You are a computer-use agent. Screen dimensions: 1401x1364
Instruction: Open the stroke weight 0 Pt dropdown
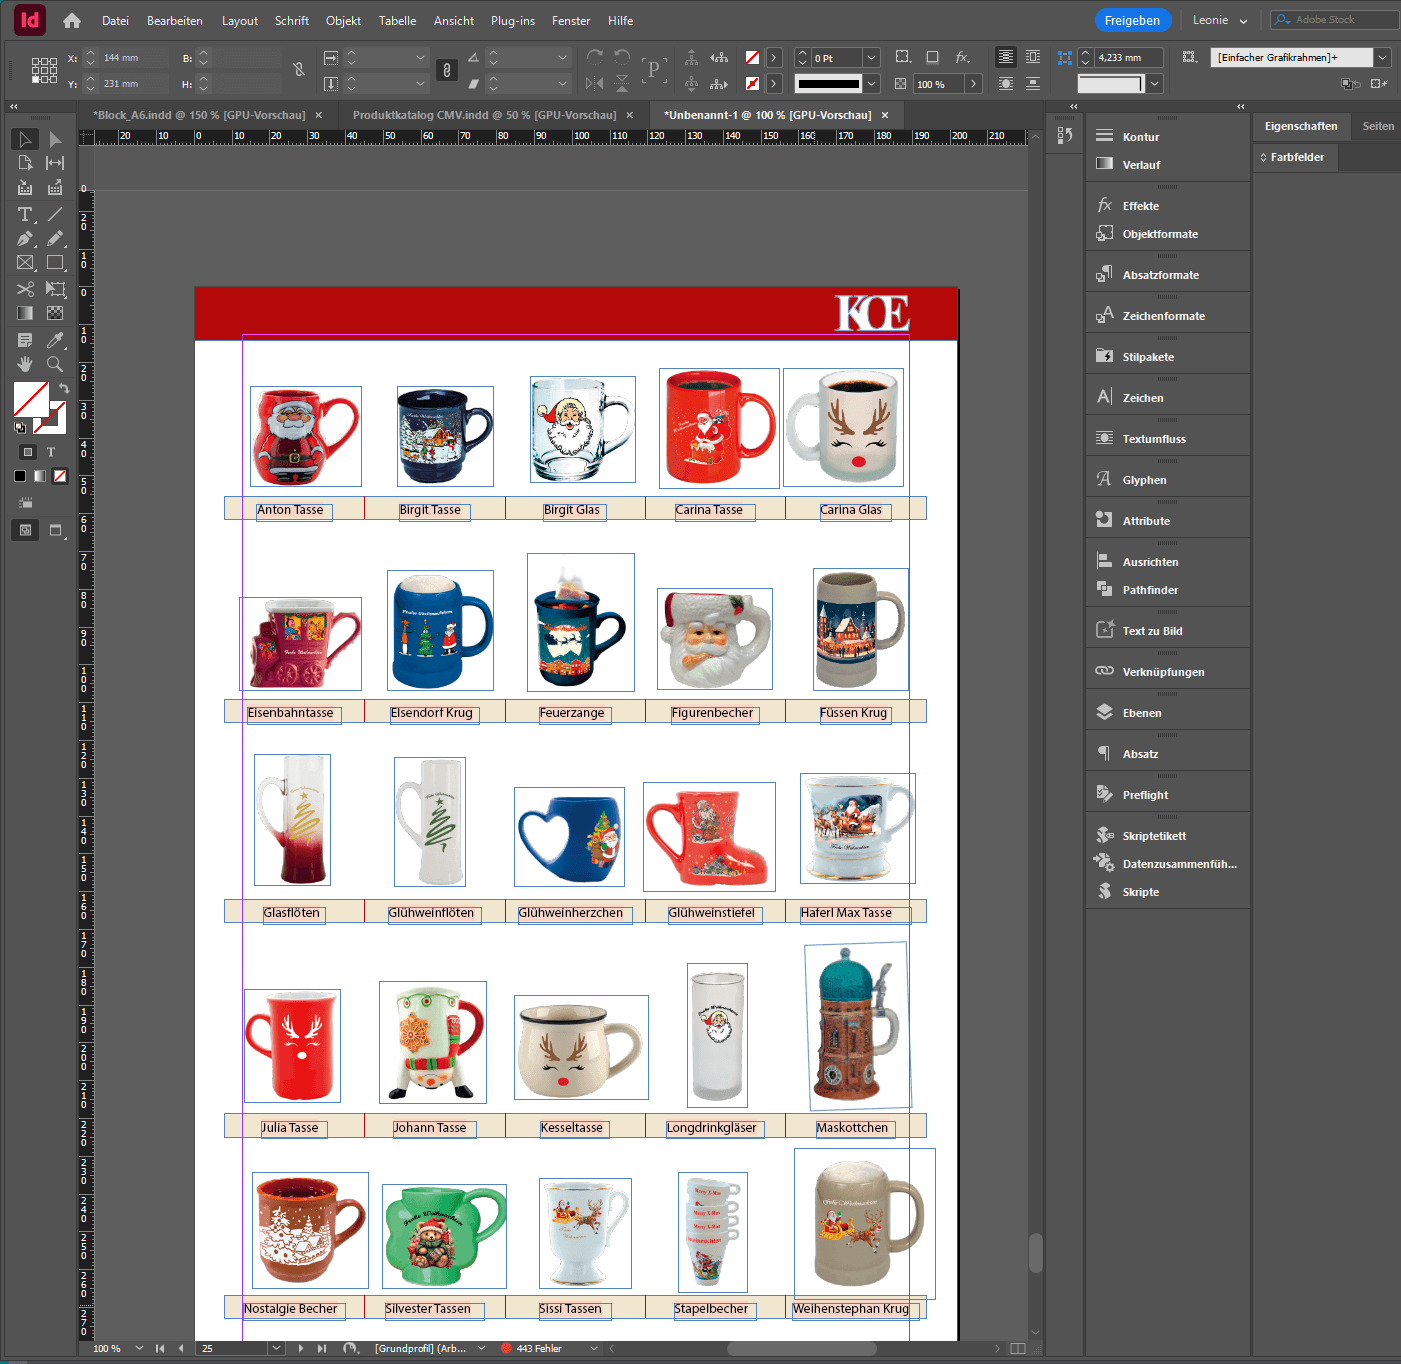(x=871, y=58)
